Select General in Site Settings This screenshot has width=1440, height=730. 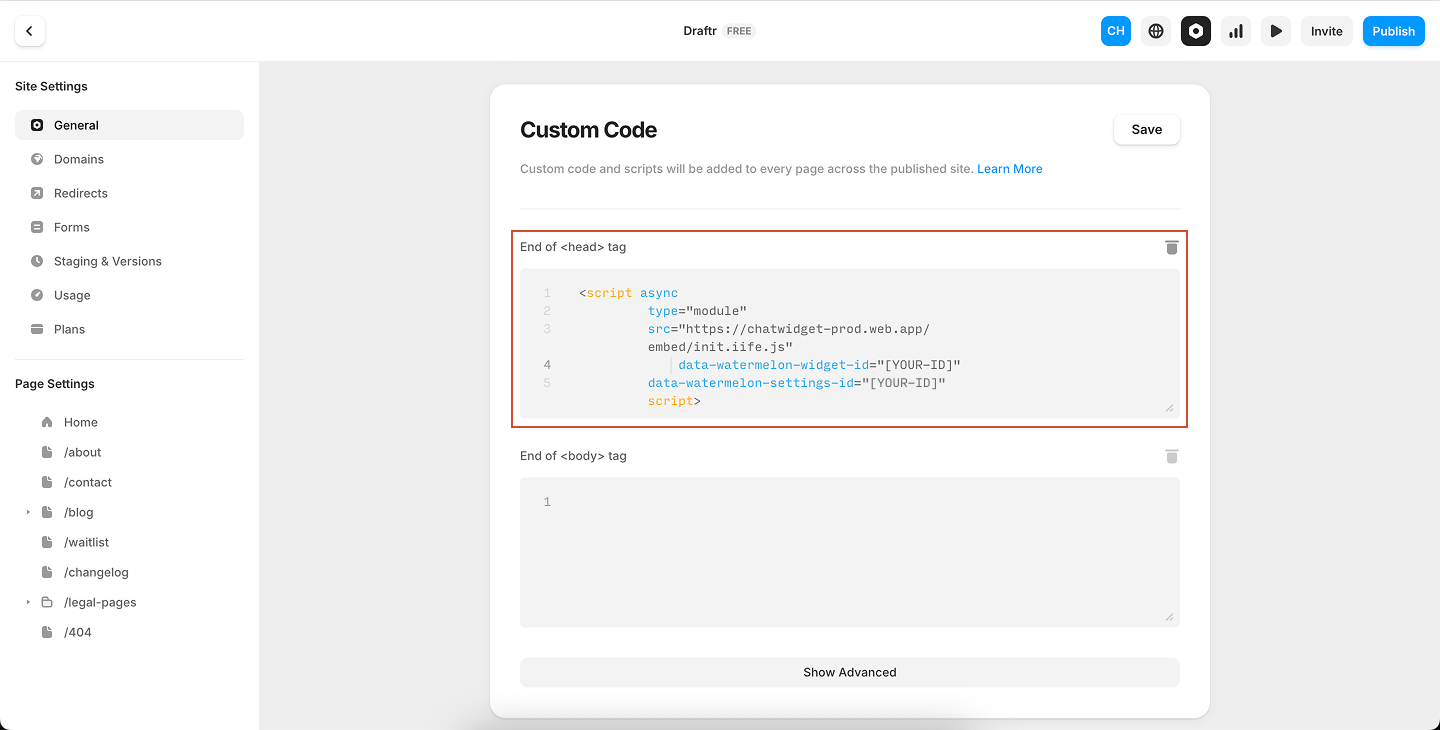(129, 125)
